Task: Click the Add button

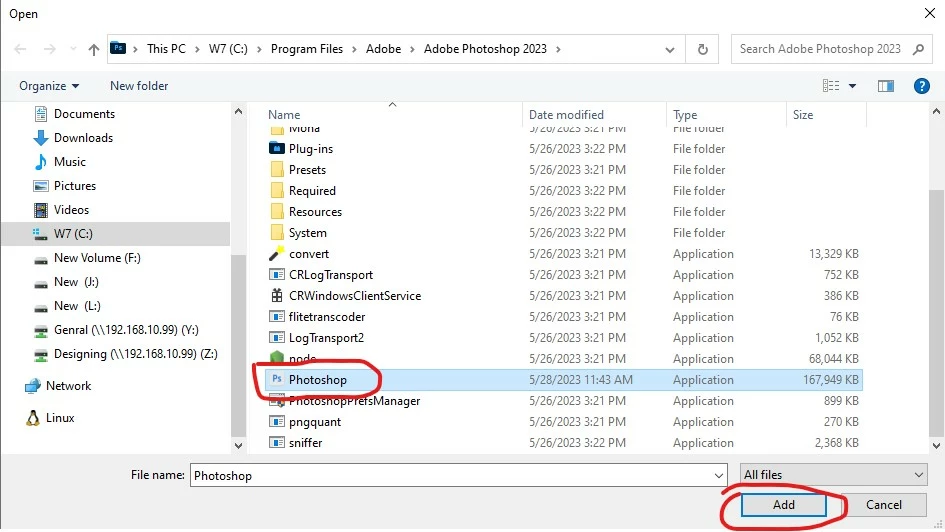Action: point(783,505)
